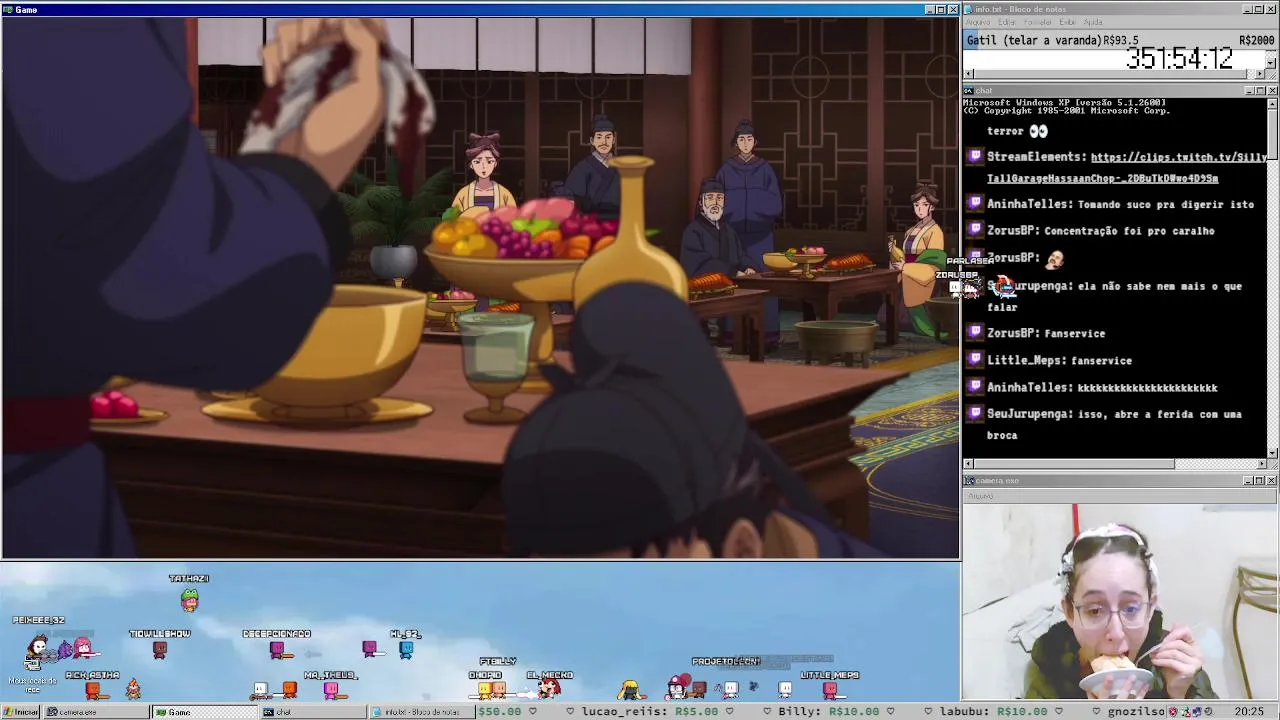The width and height of the screenshot is (1280, 720).
Task: Click the command prompt icon in chat title bar
Action: (969, 91)
